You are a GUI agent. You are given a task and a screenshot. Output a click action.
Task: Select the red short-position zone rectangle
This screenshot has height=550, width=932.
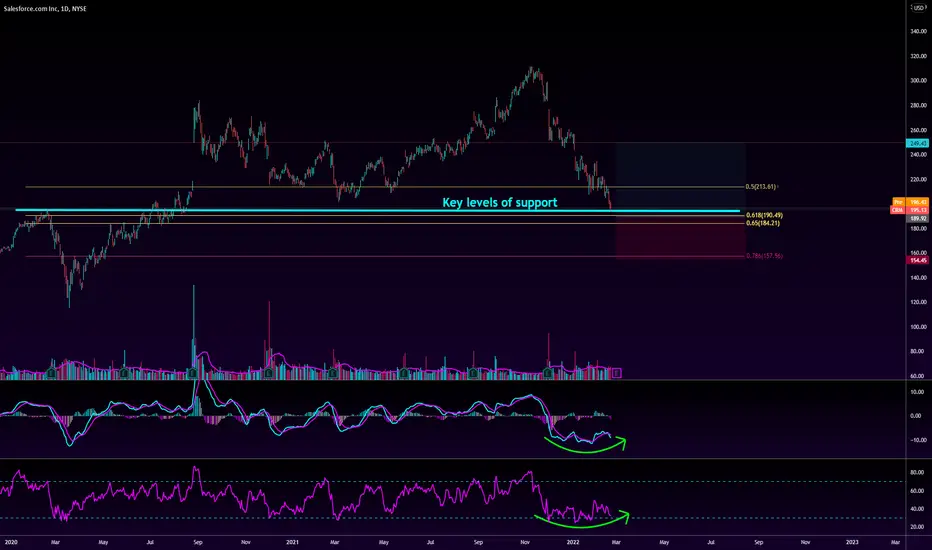681,237
